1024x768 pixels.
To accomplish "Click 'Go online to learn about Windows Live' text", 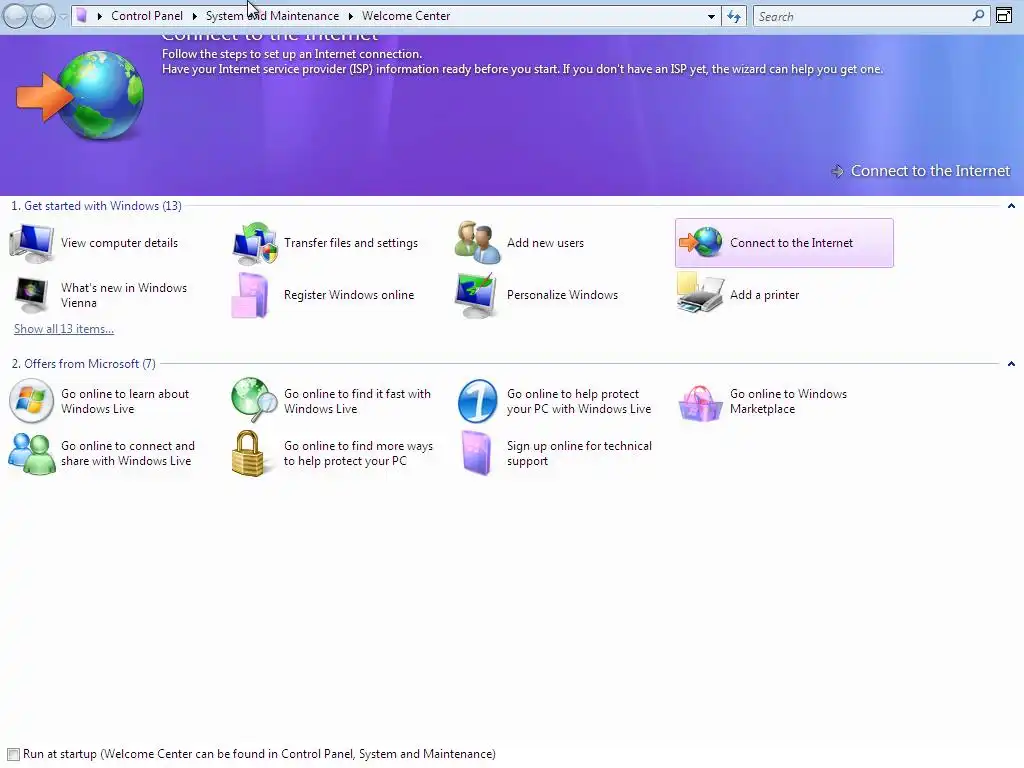I will [x=125, y=402].
